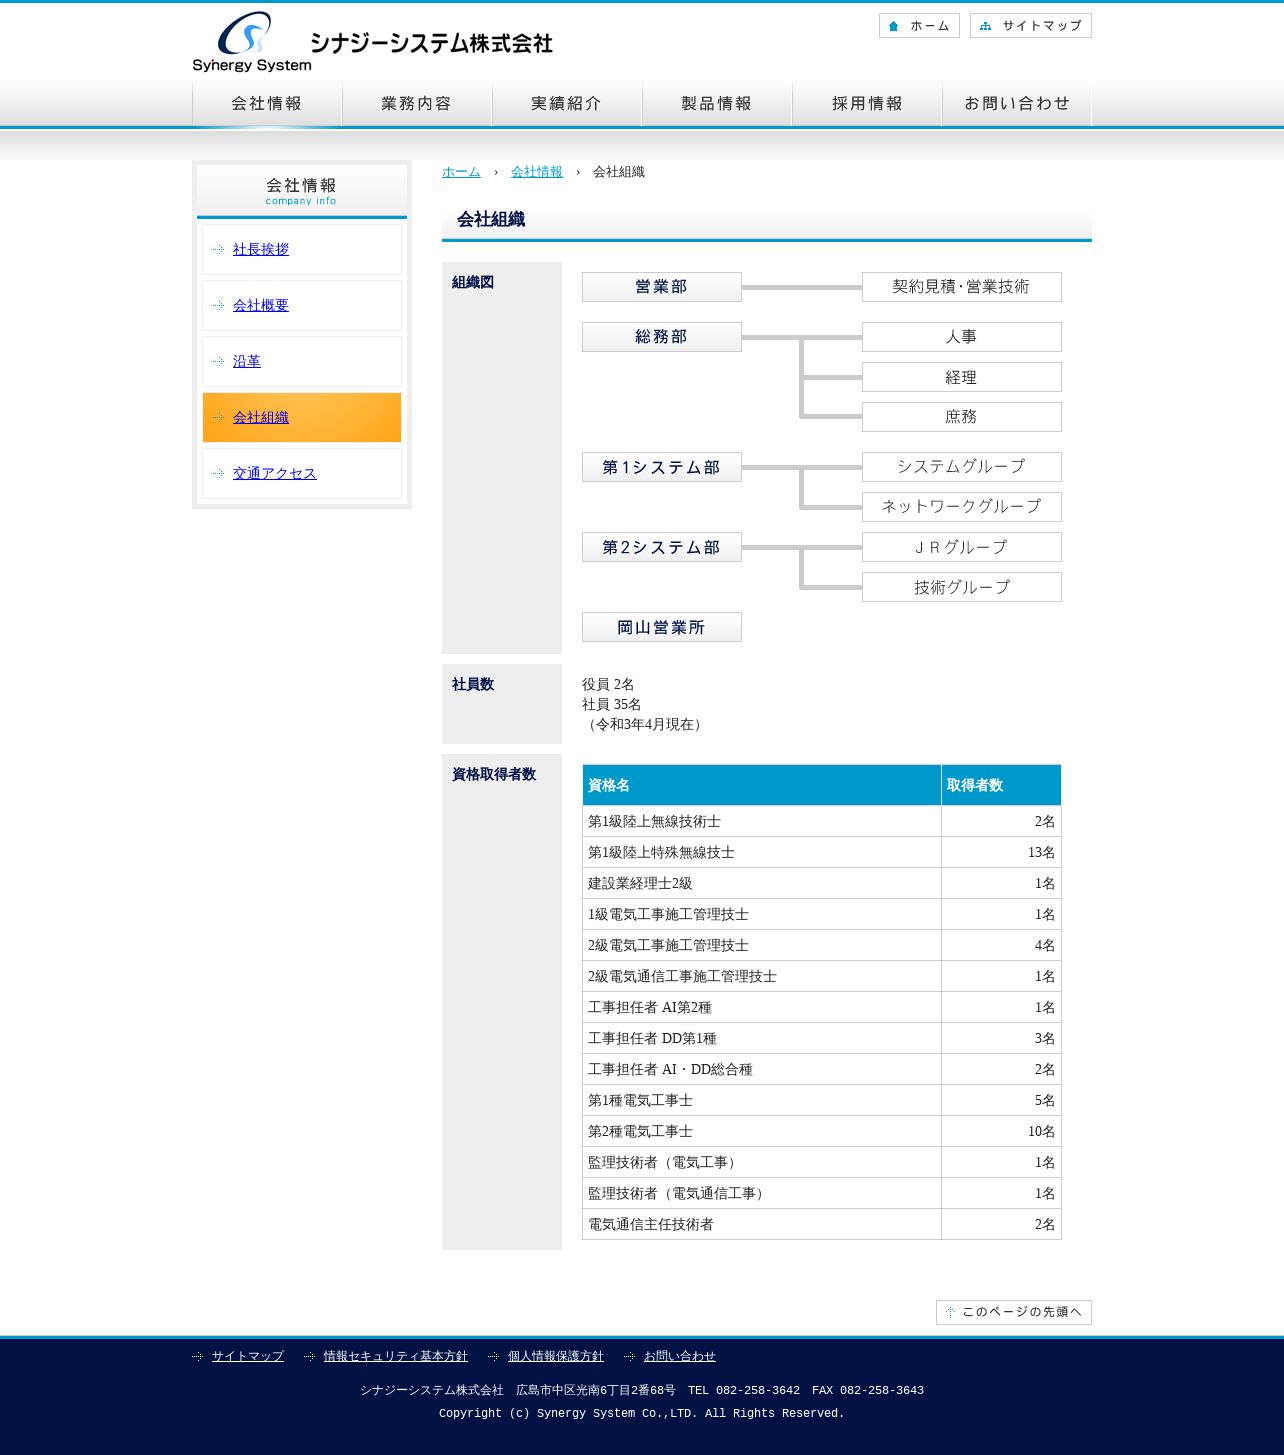
Task: Go to ホーム via breadcrumb link
Action: point(461,172)
